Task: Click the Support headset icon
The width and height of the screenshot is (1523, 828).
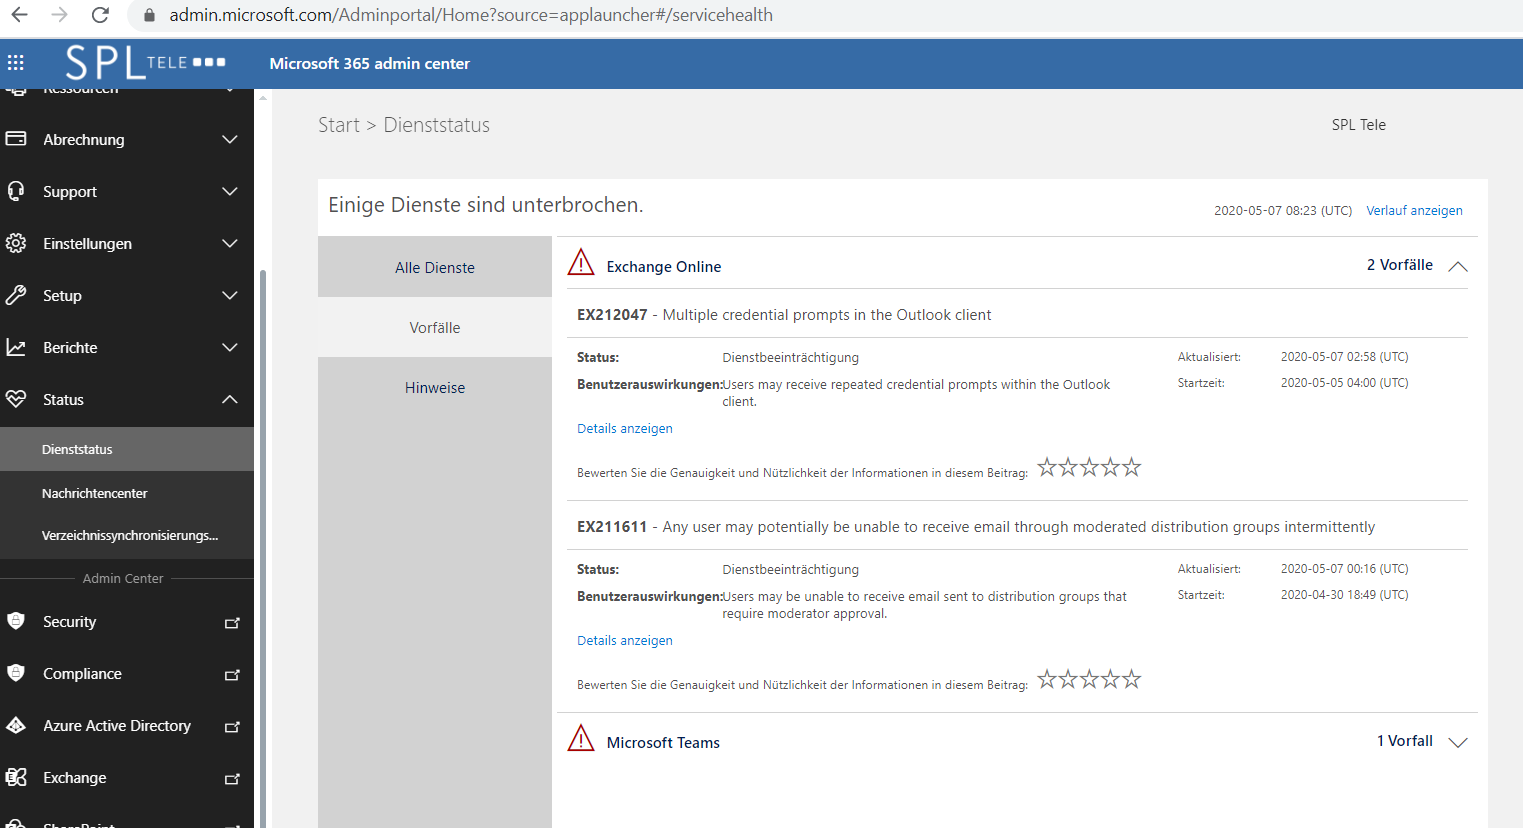Action: (16, 191)
